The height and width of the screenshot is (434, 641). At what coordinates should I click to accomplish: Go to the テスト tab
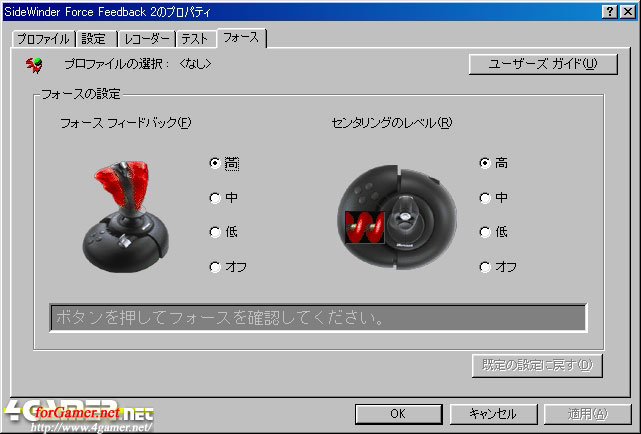(x=196, y=39)
